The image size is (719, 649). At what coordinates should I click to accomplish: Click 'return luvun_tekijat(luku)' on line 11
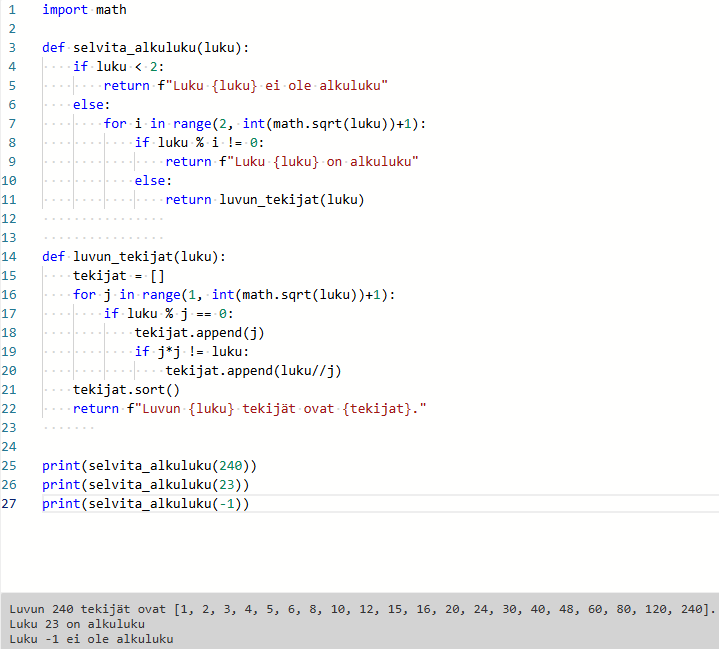click(264, 200)
